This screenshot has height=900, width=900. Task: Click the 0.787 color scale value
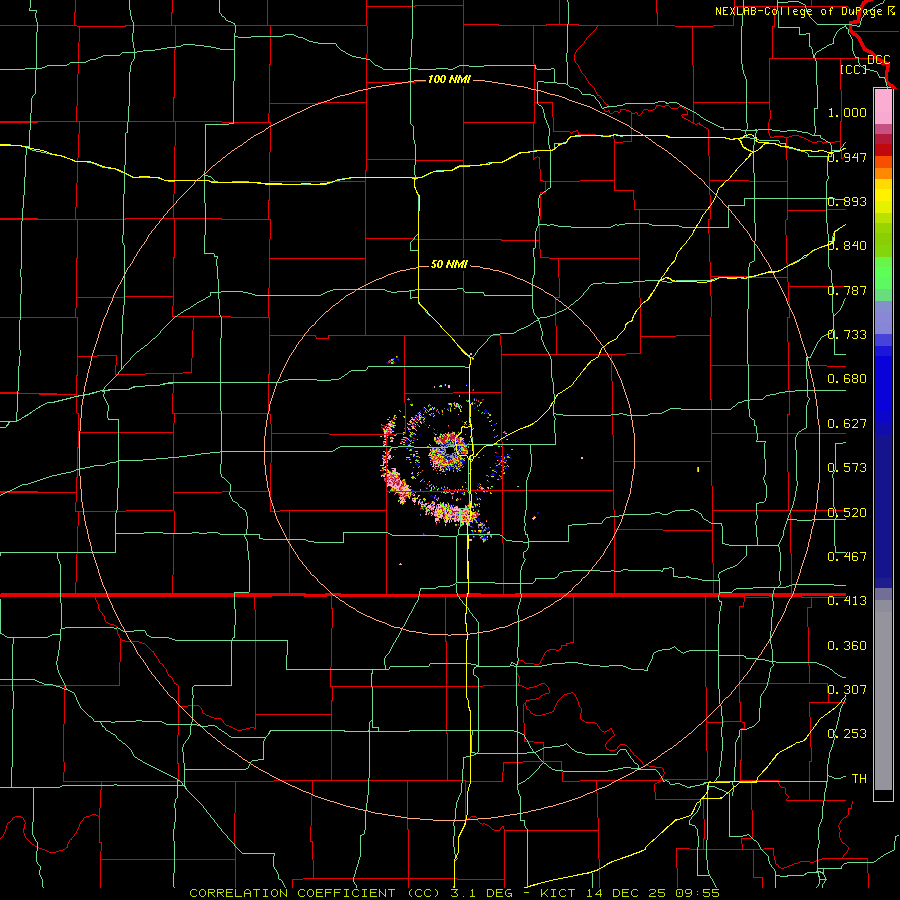847,290
